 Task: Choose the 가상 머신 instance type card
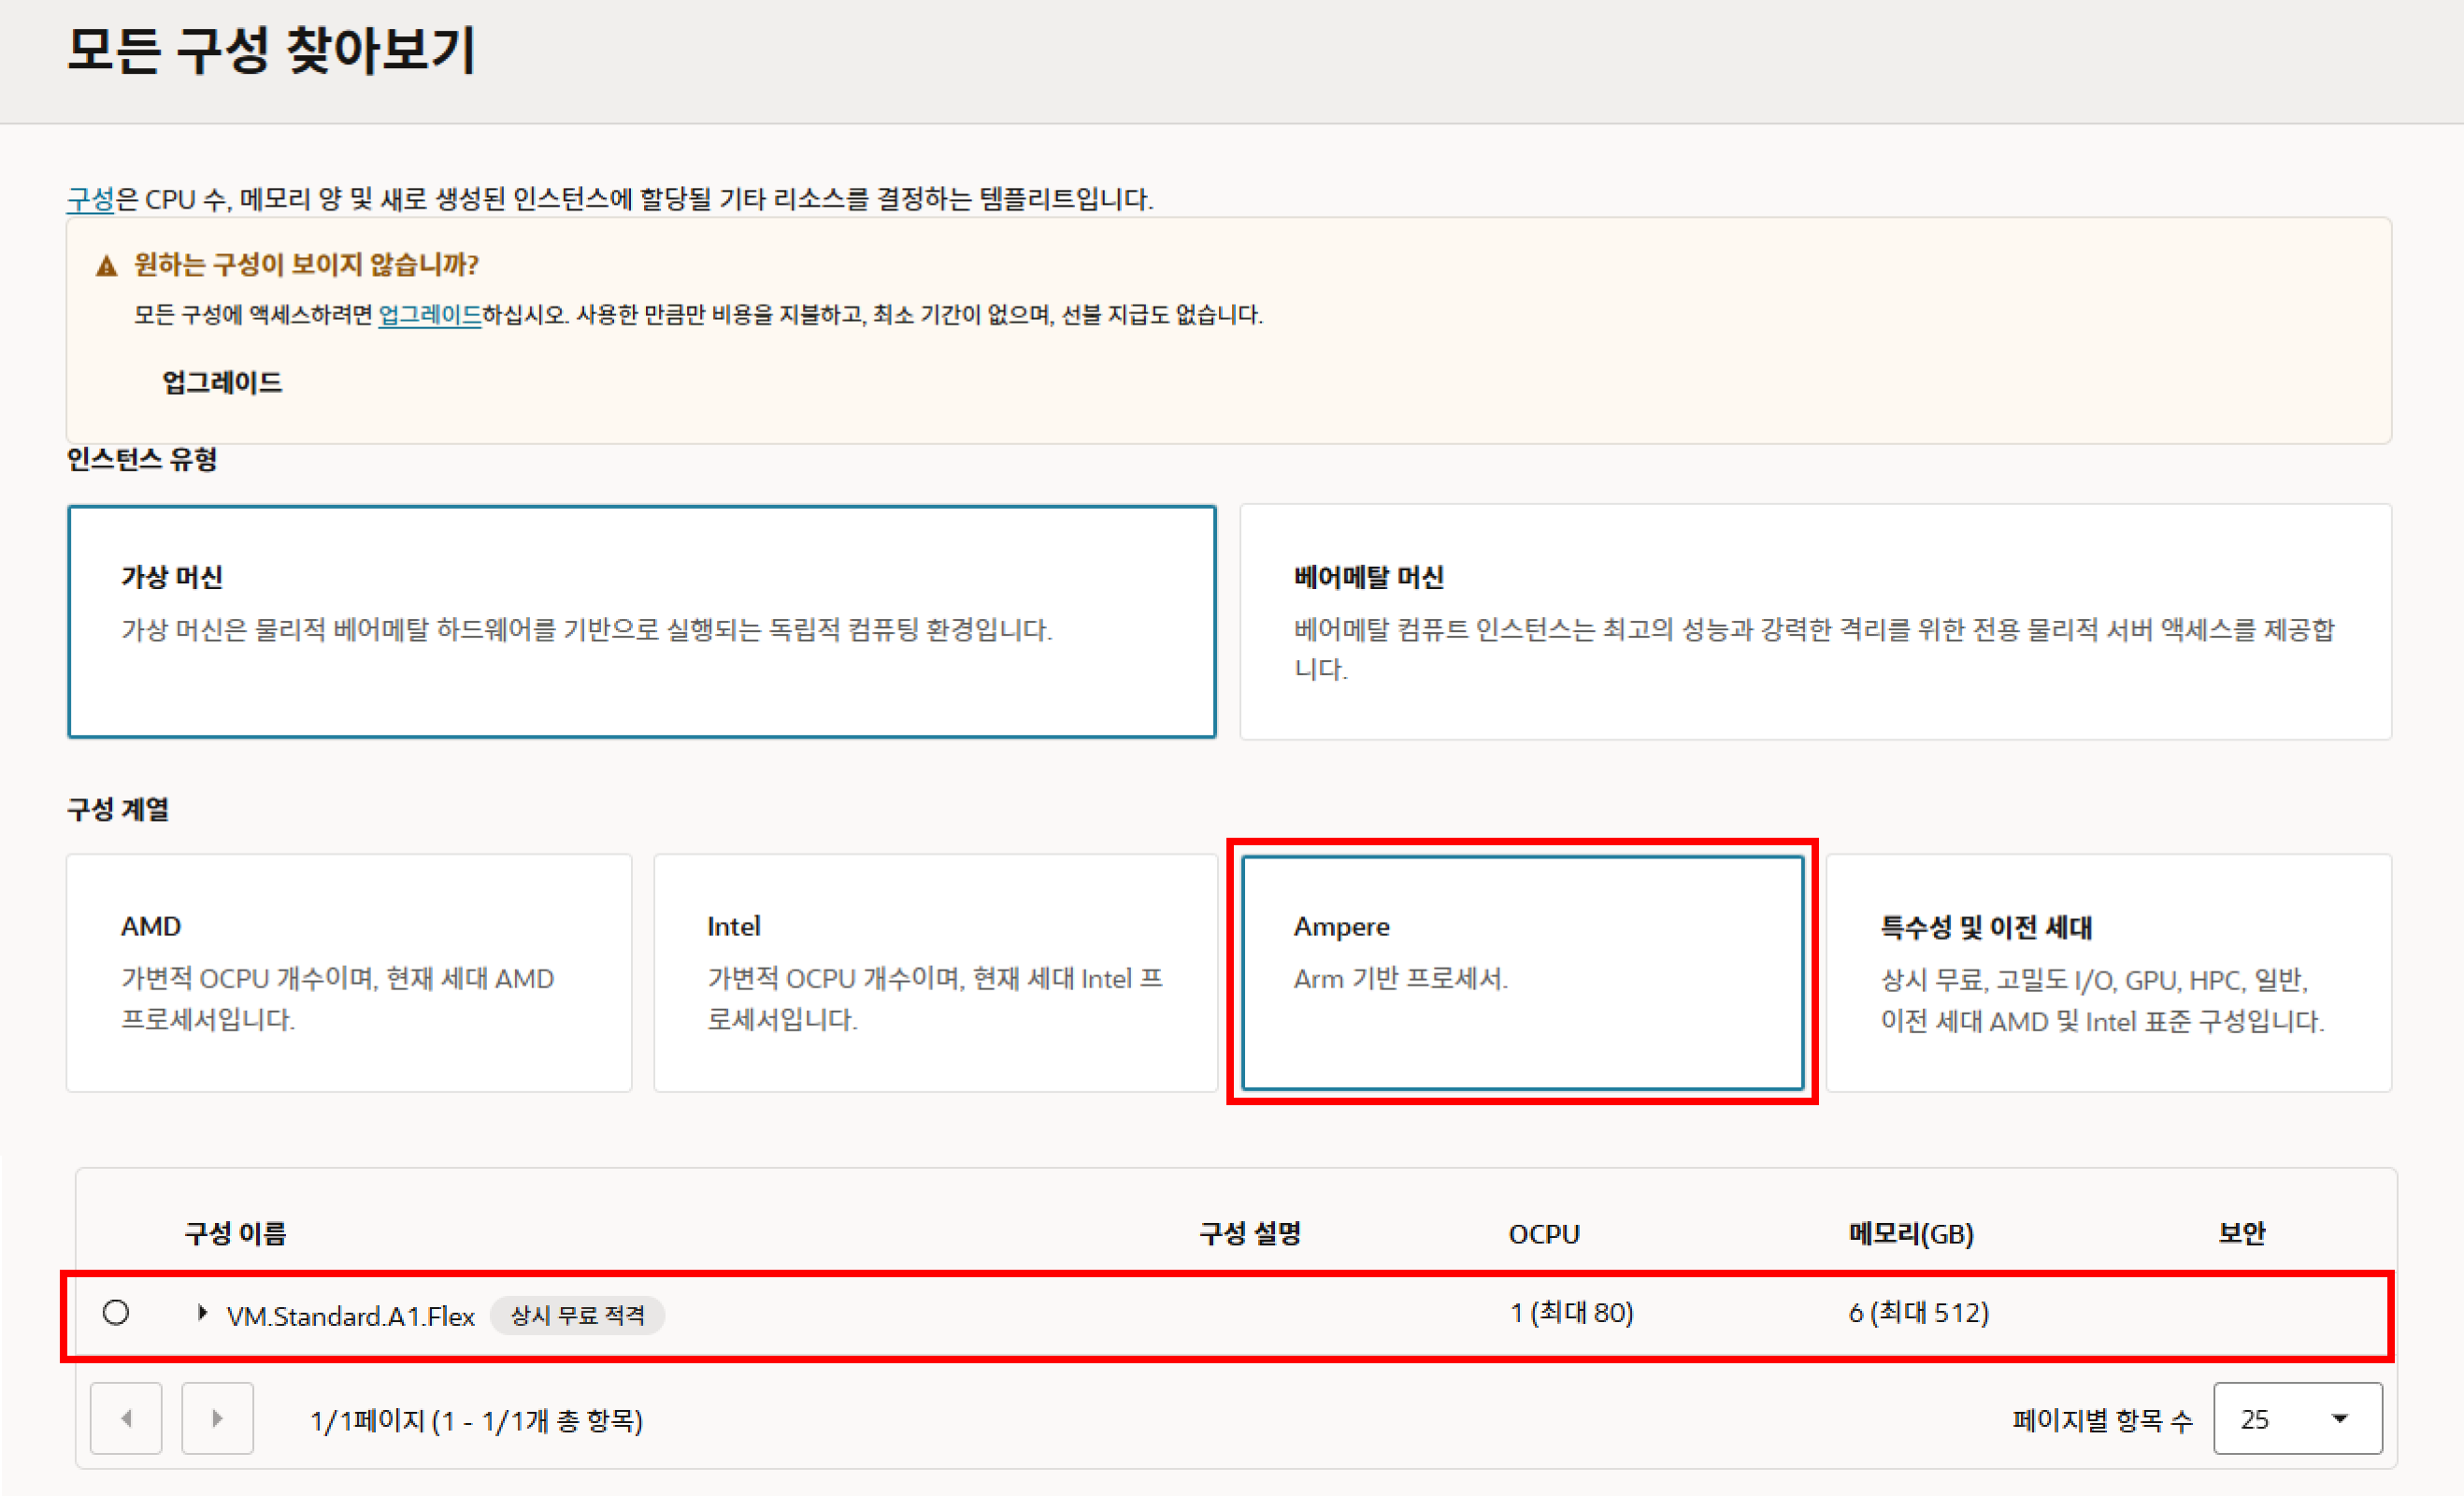point(641,622)
